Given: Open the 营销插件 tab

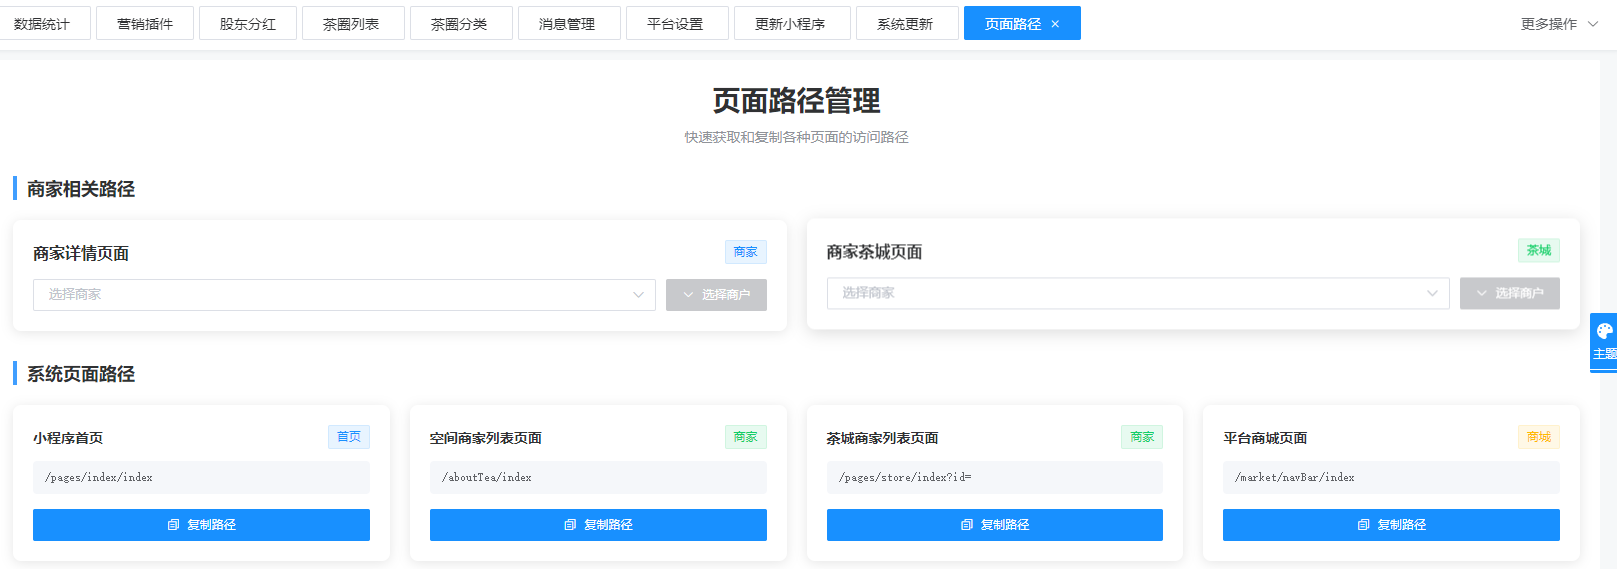Looking at the screenshot, I should click(145, 24).
